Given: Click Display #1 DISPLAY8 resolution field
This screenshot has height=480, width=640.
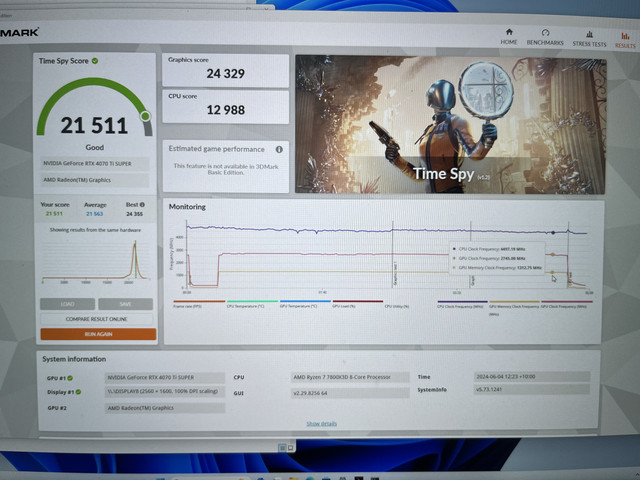Looking at the screenshot, I should point(164,391).
